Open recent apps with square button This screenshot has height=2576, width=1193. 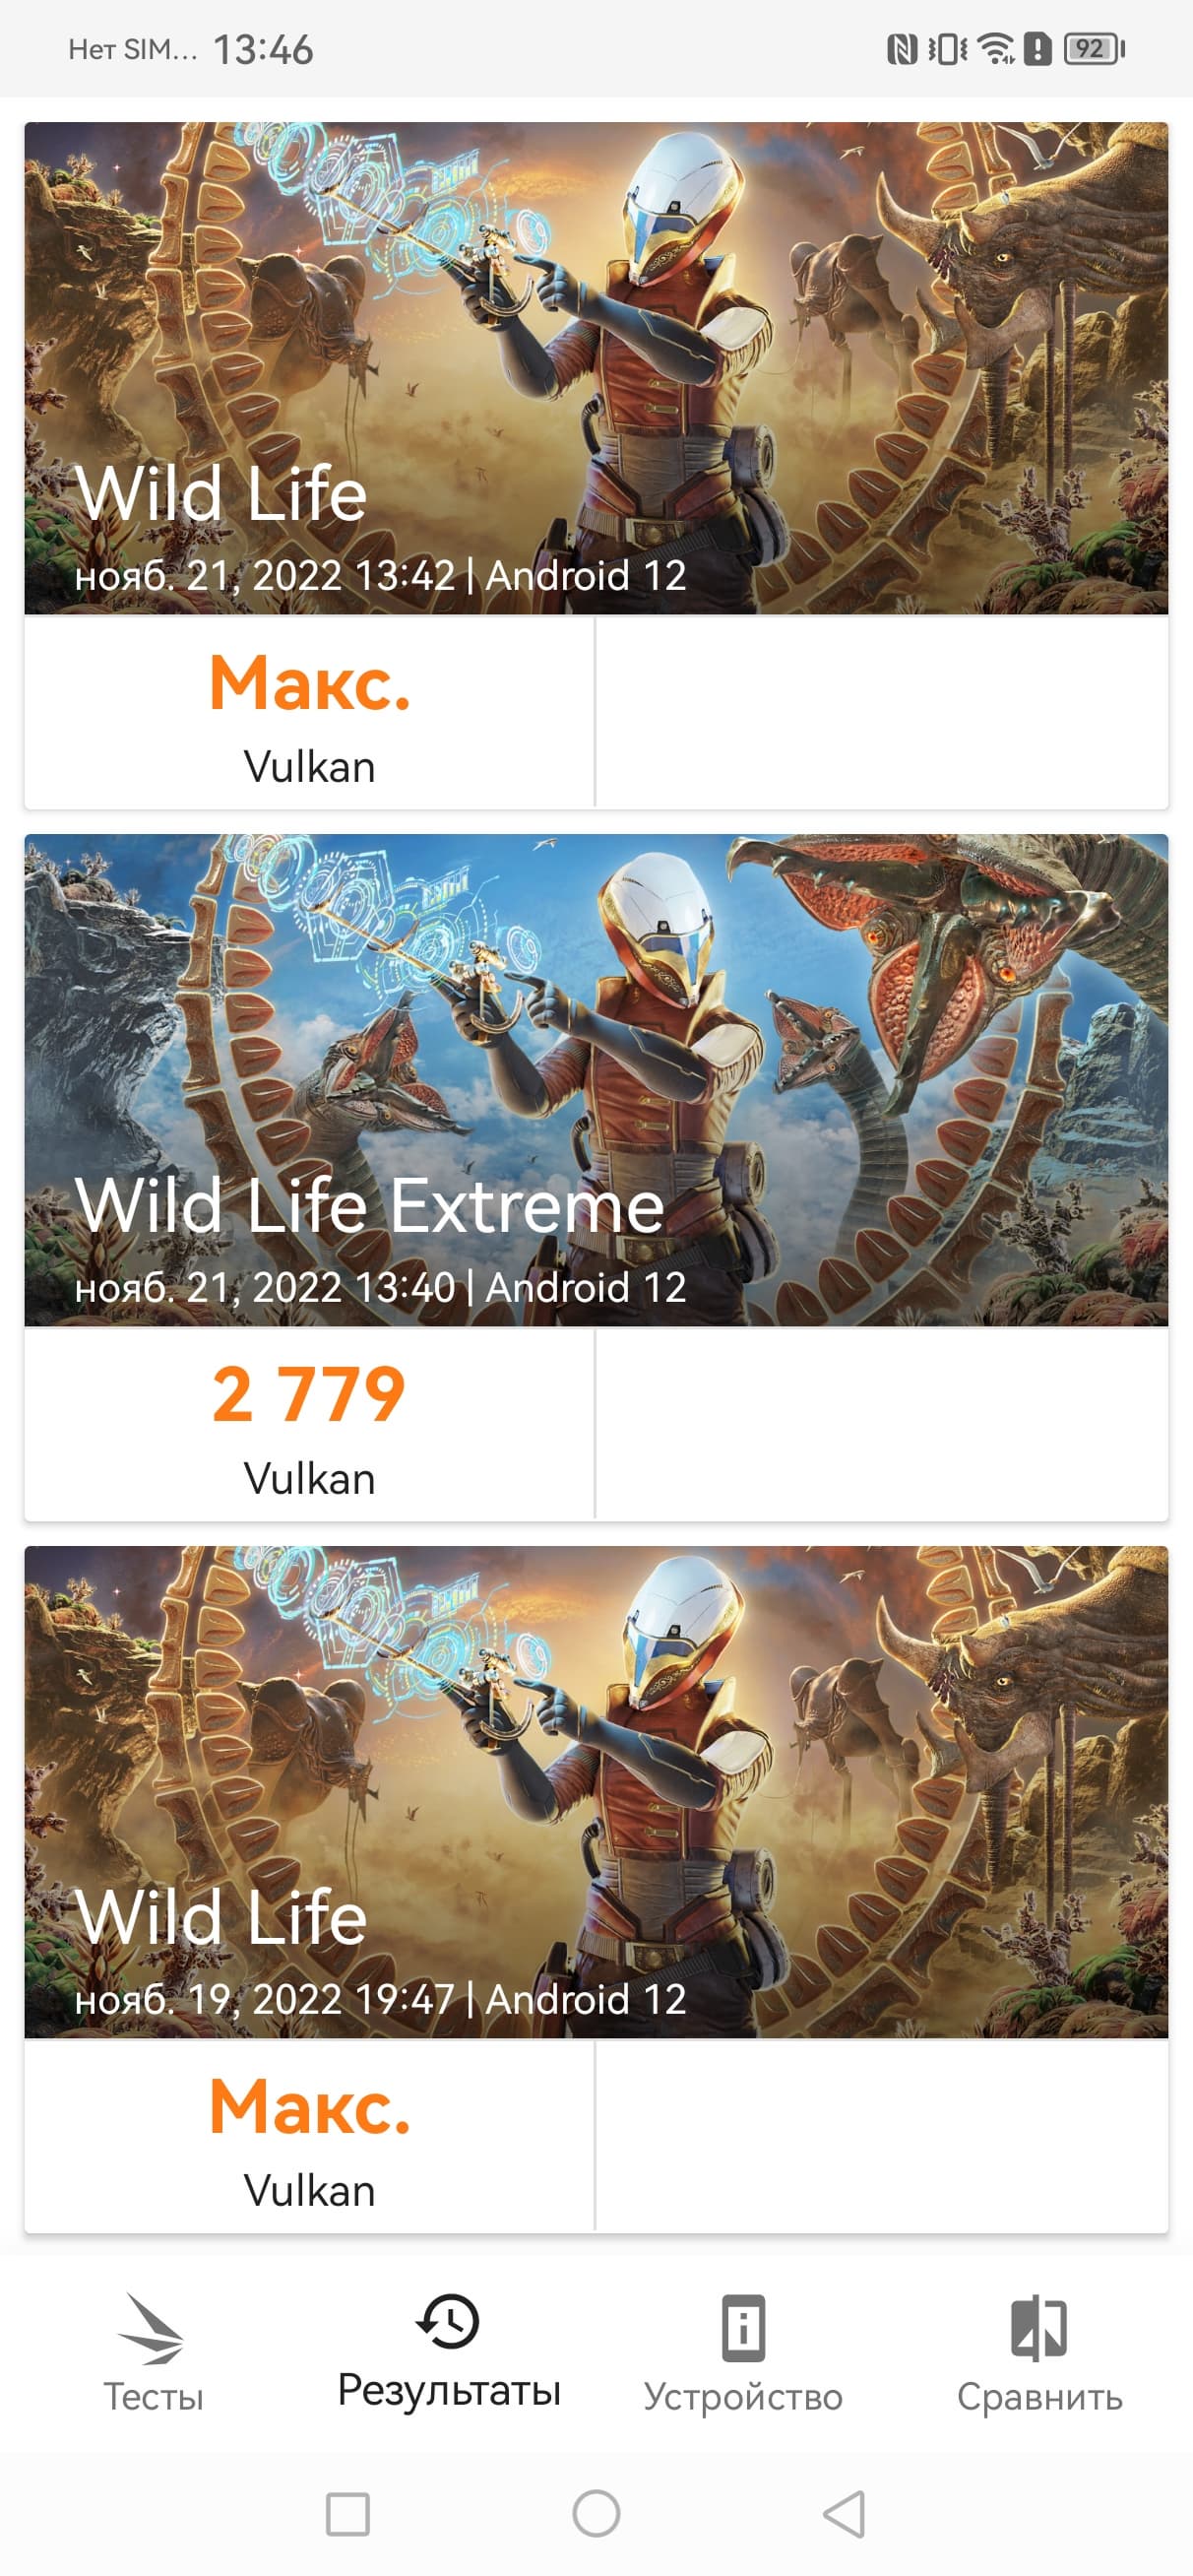[348, 2514]
